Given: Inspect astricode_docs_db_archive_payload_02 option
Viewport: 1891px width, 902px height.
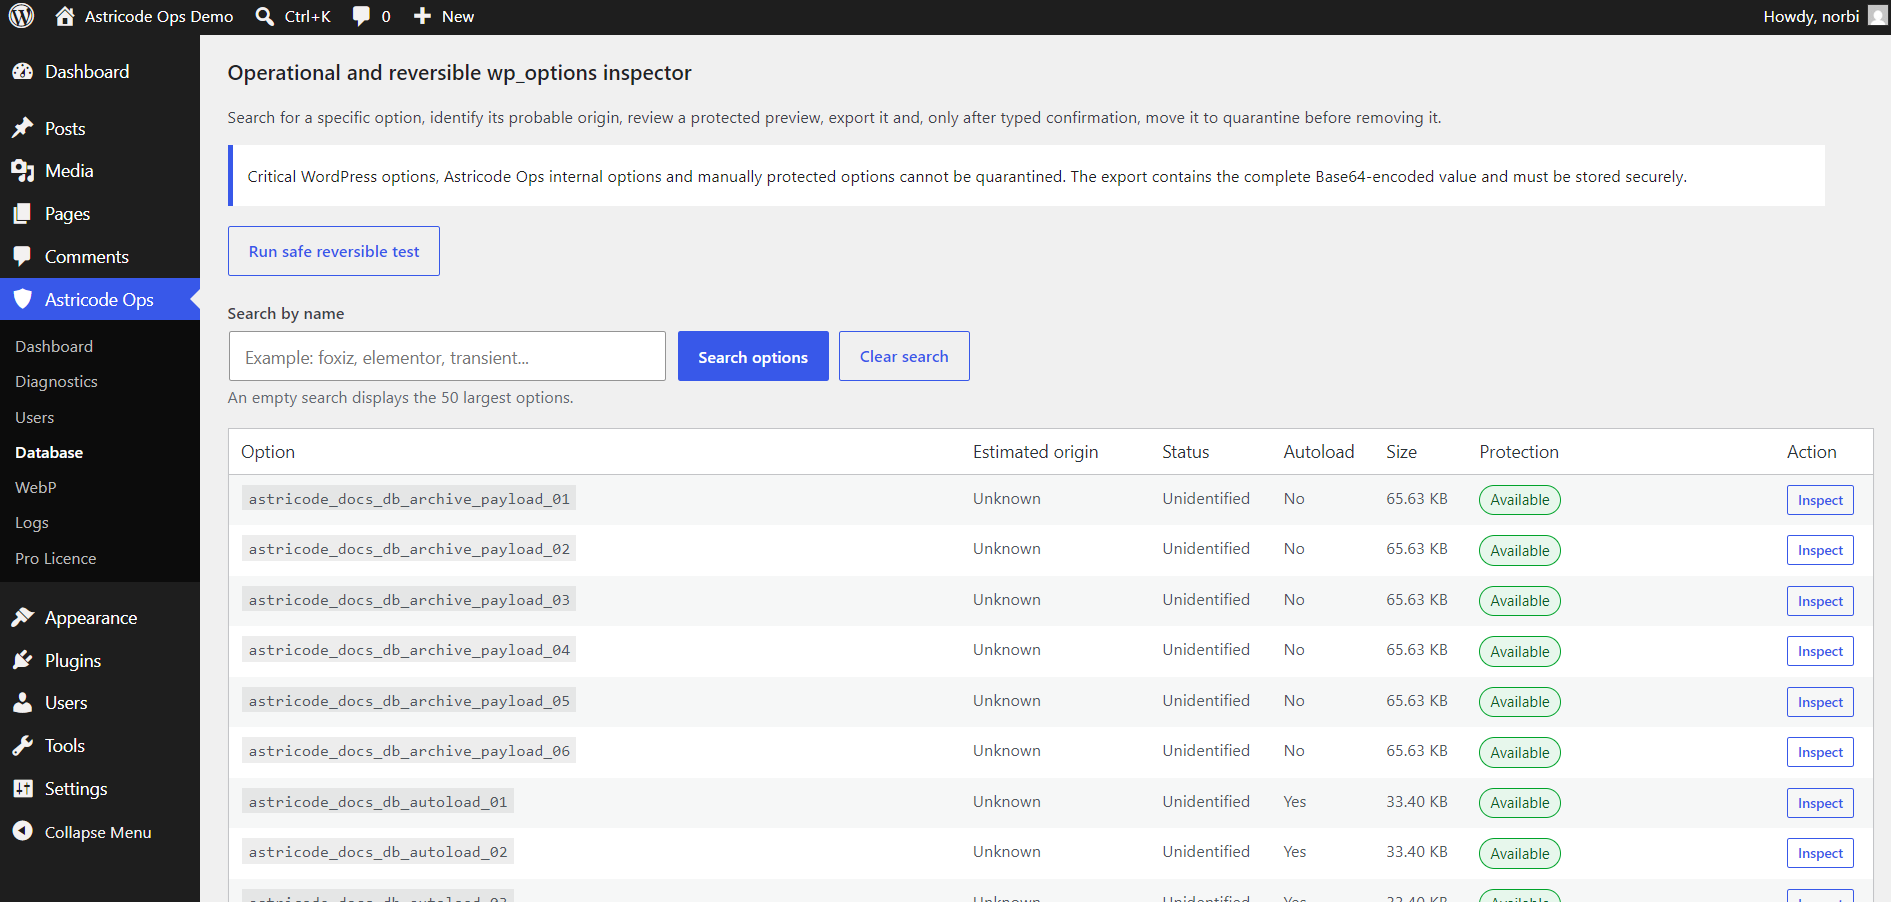Looking at the screenshot, I should (1820, 550).
